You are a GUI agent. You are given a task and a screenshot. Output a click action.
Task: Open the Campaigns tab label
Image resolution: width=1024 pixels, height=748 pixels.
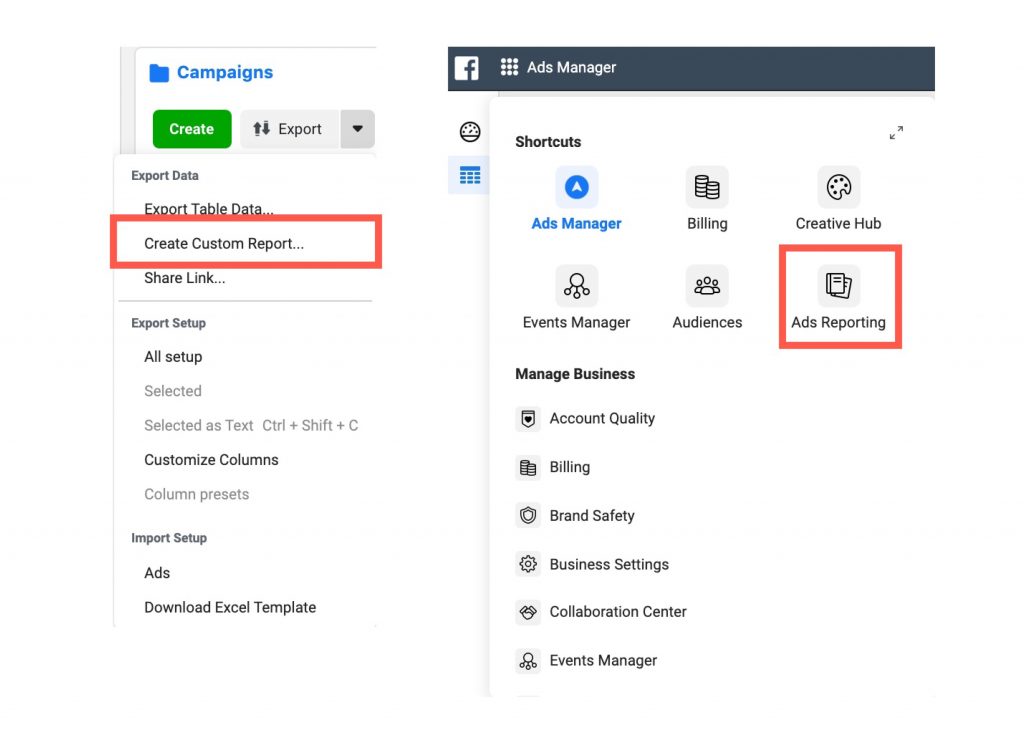tap(225, 73)
